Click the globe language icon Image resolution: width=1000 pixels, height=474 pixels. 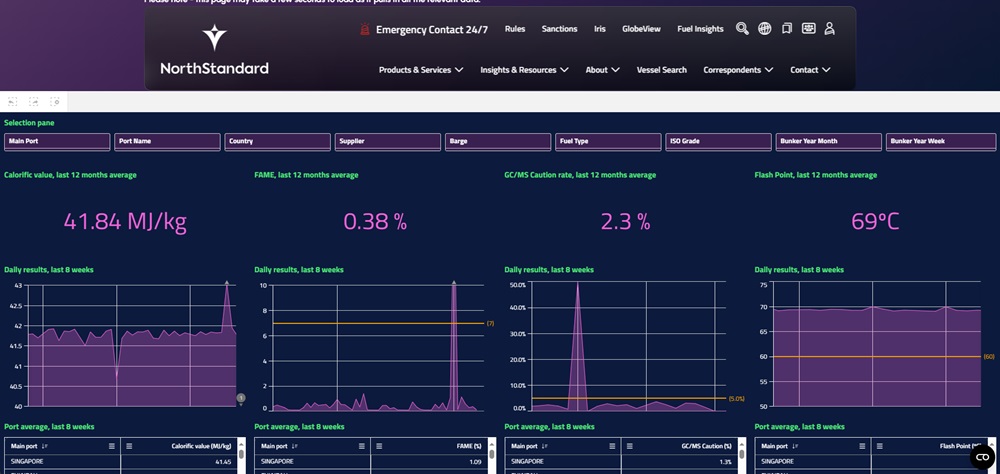(764, 29)
